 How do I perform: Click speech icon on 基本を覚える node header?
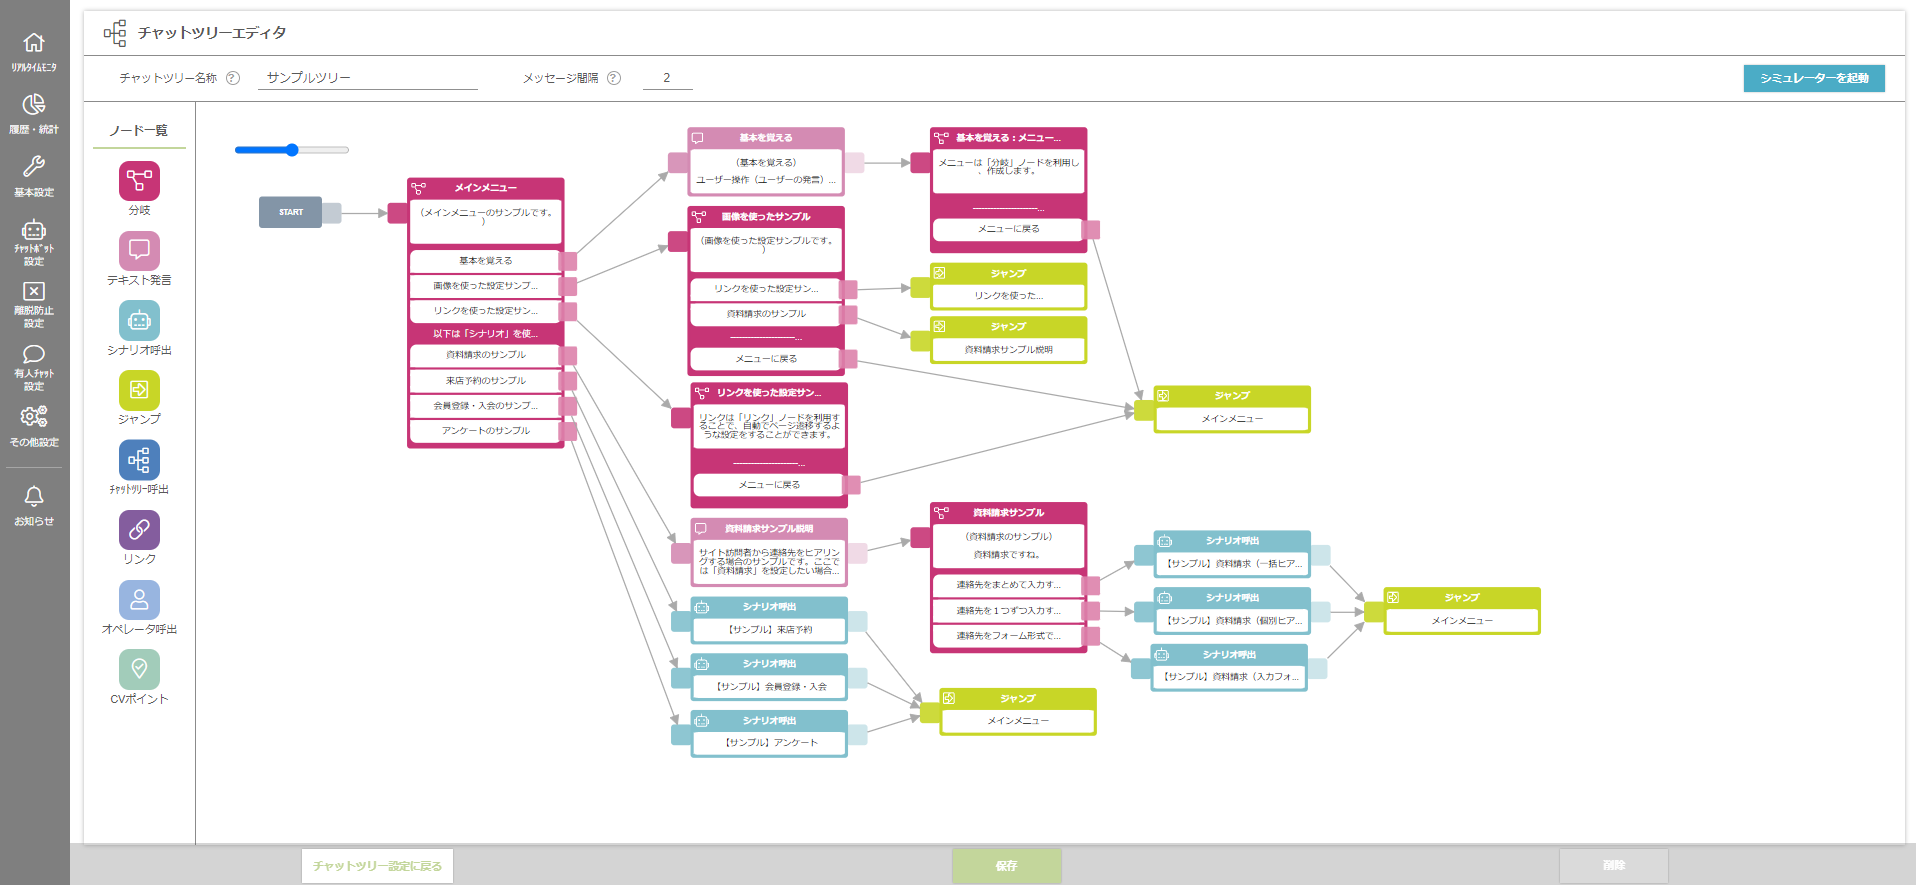pos(698,138)
